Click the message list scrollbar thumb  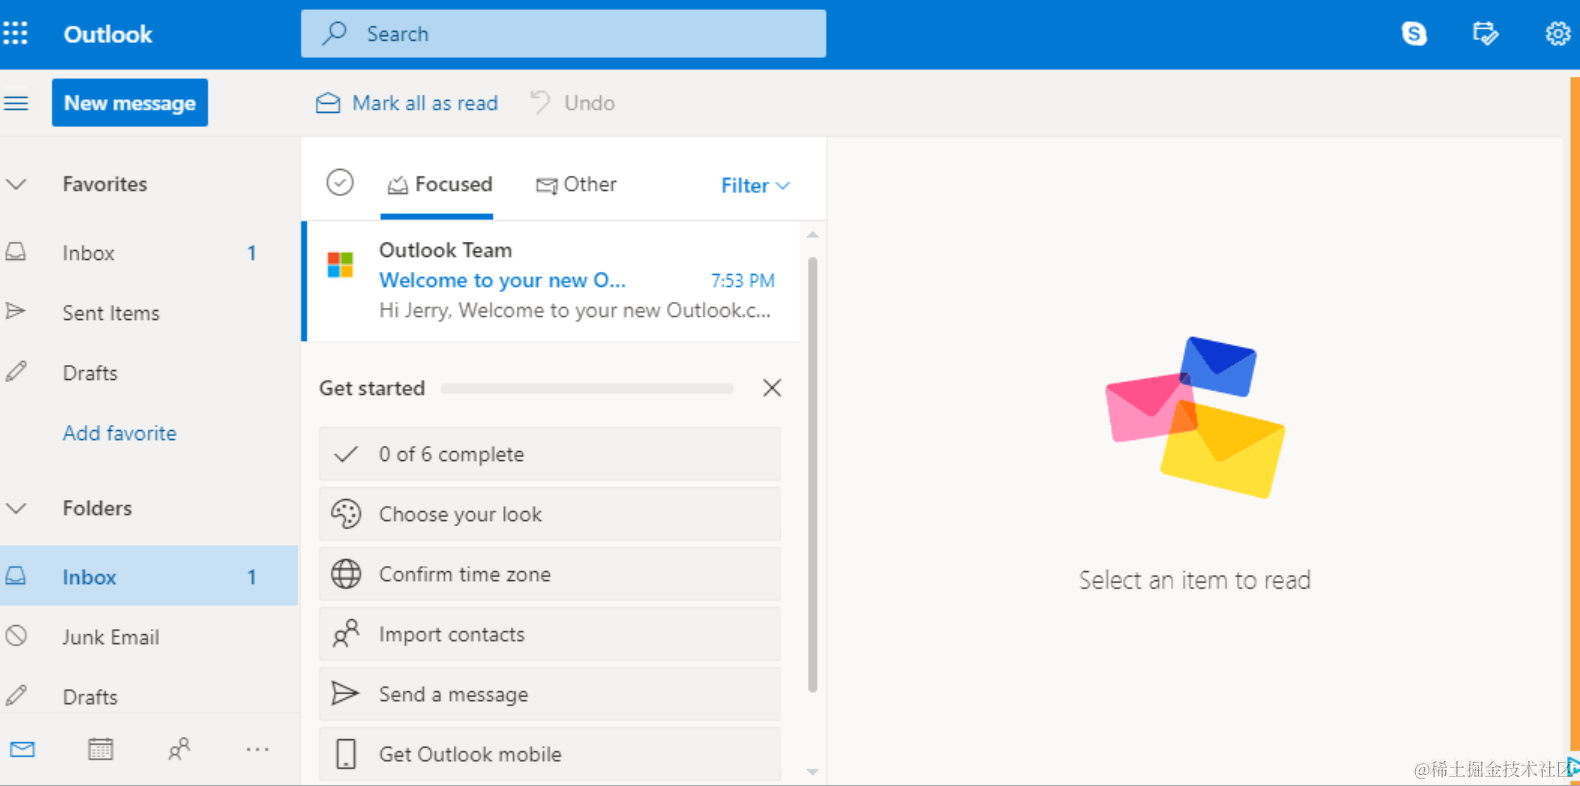point(812,475)
